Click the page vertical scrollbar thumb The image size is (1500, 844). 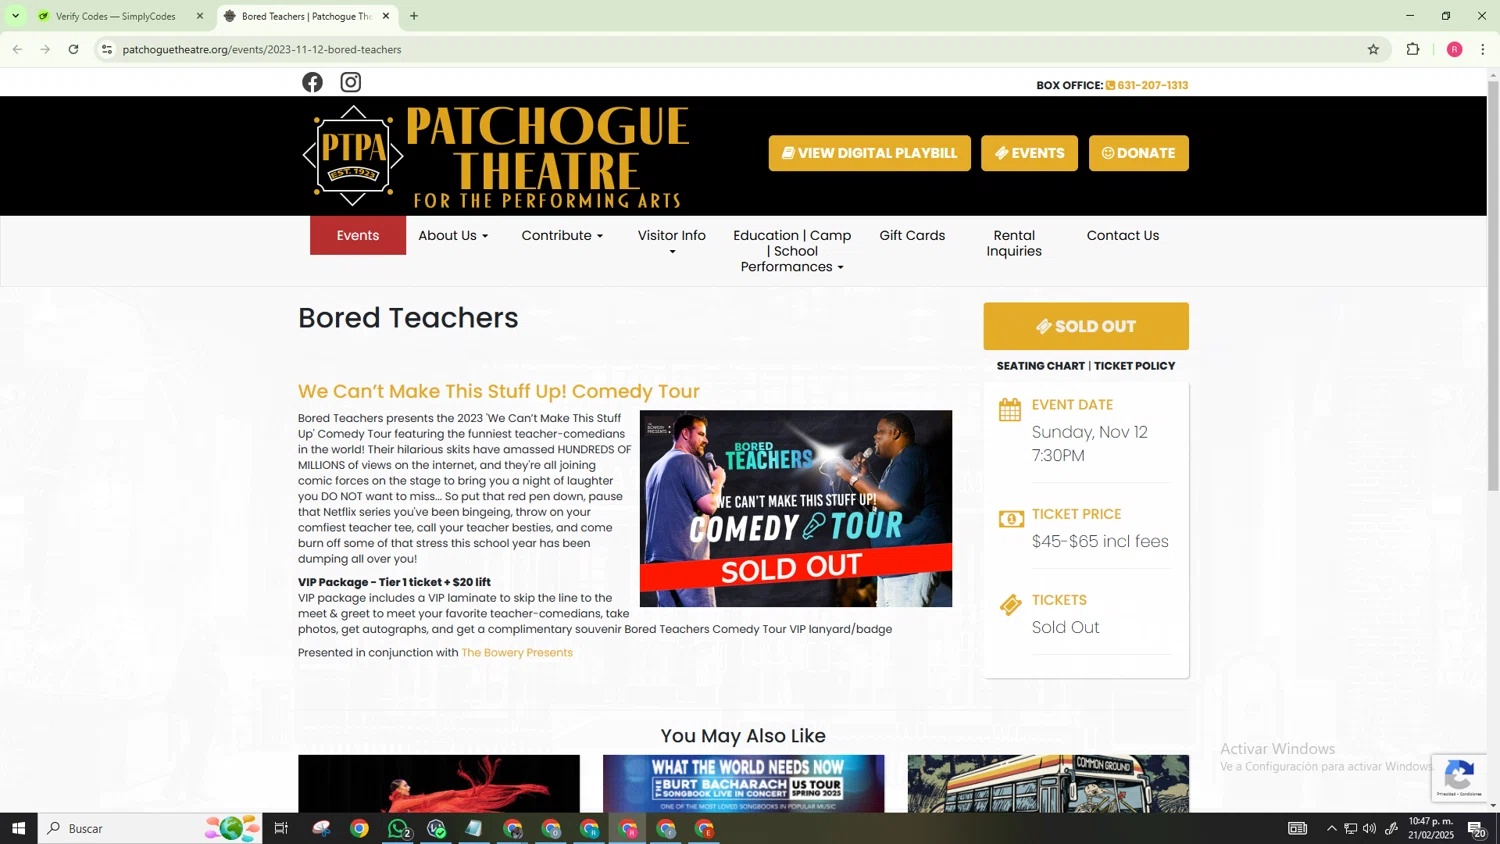coord(1493,285)
